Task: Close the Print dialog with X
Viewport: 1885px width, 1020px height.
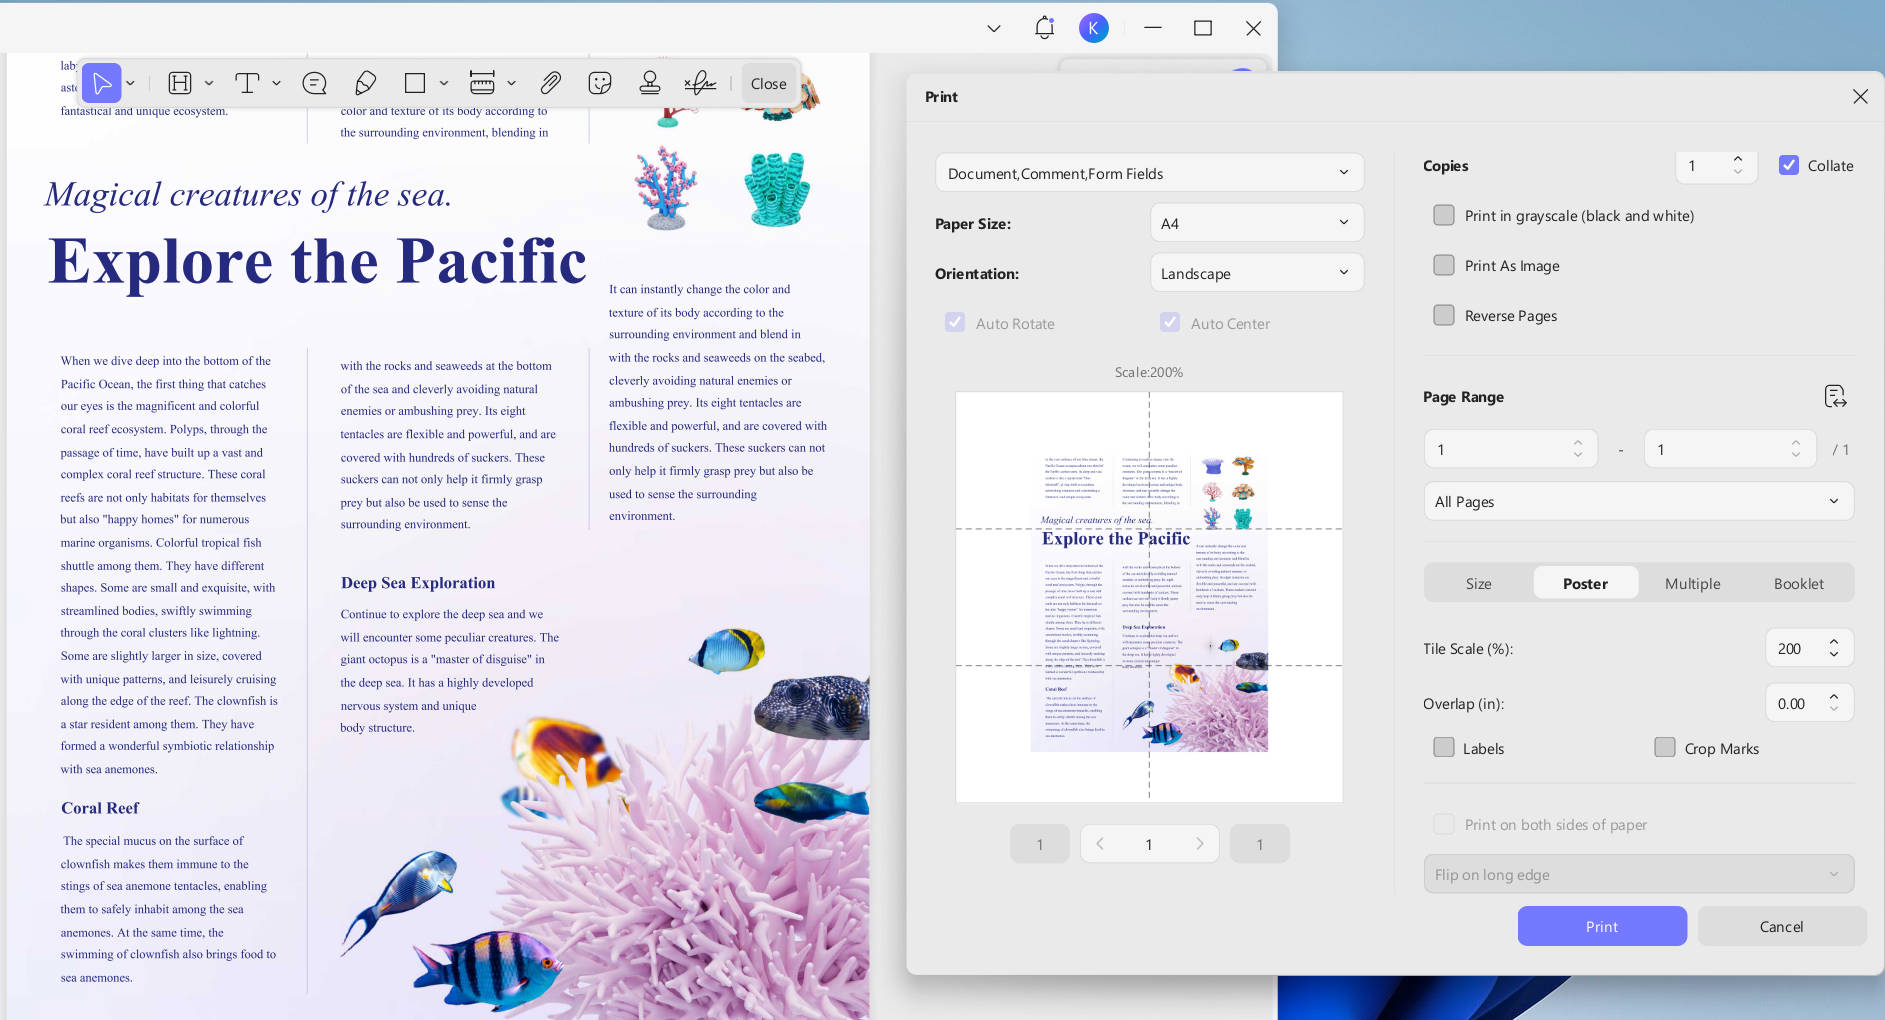Action: tap(1860, 96)
